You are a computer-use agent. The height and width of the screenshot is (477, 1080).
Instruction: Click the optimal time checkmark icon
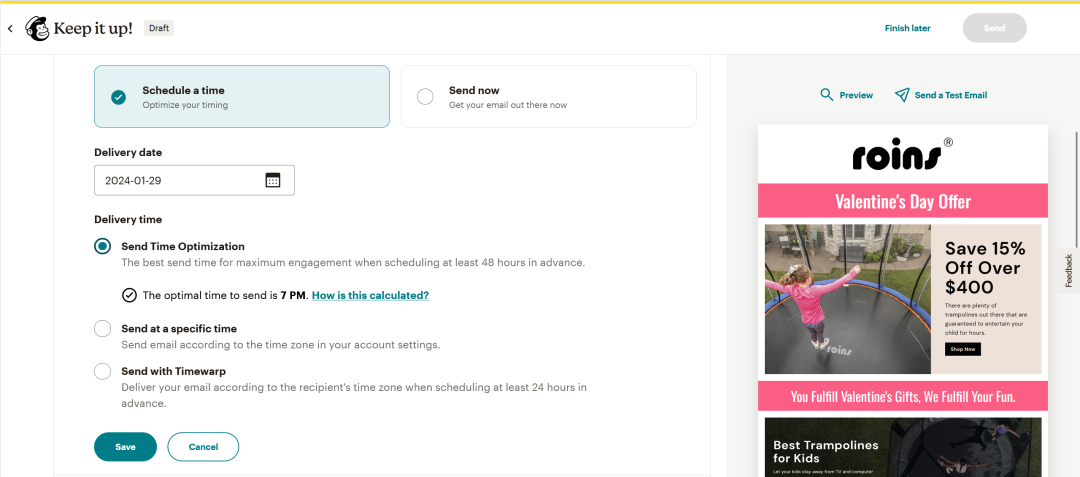[x=129, y=295]
